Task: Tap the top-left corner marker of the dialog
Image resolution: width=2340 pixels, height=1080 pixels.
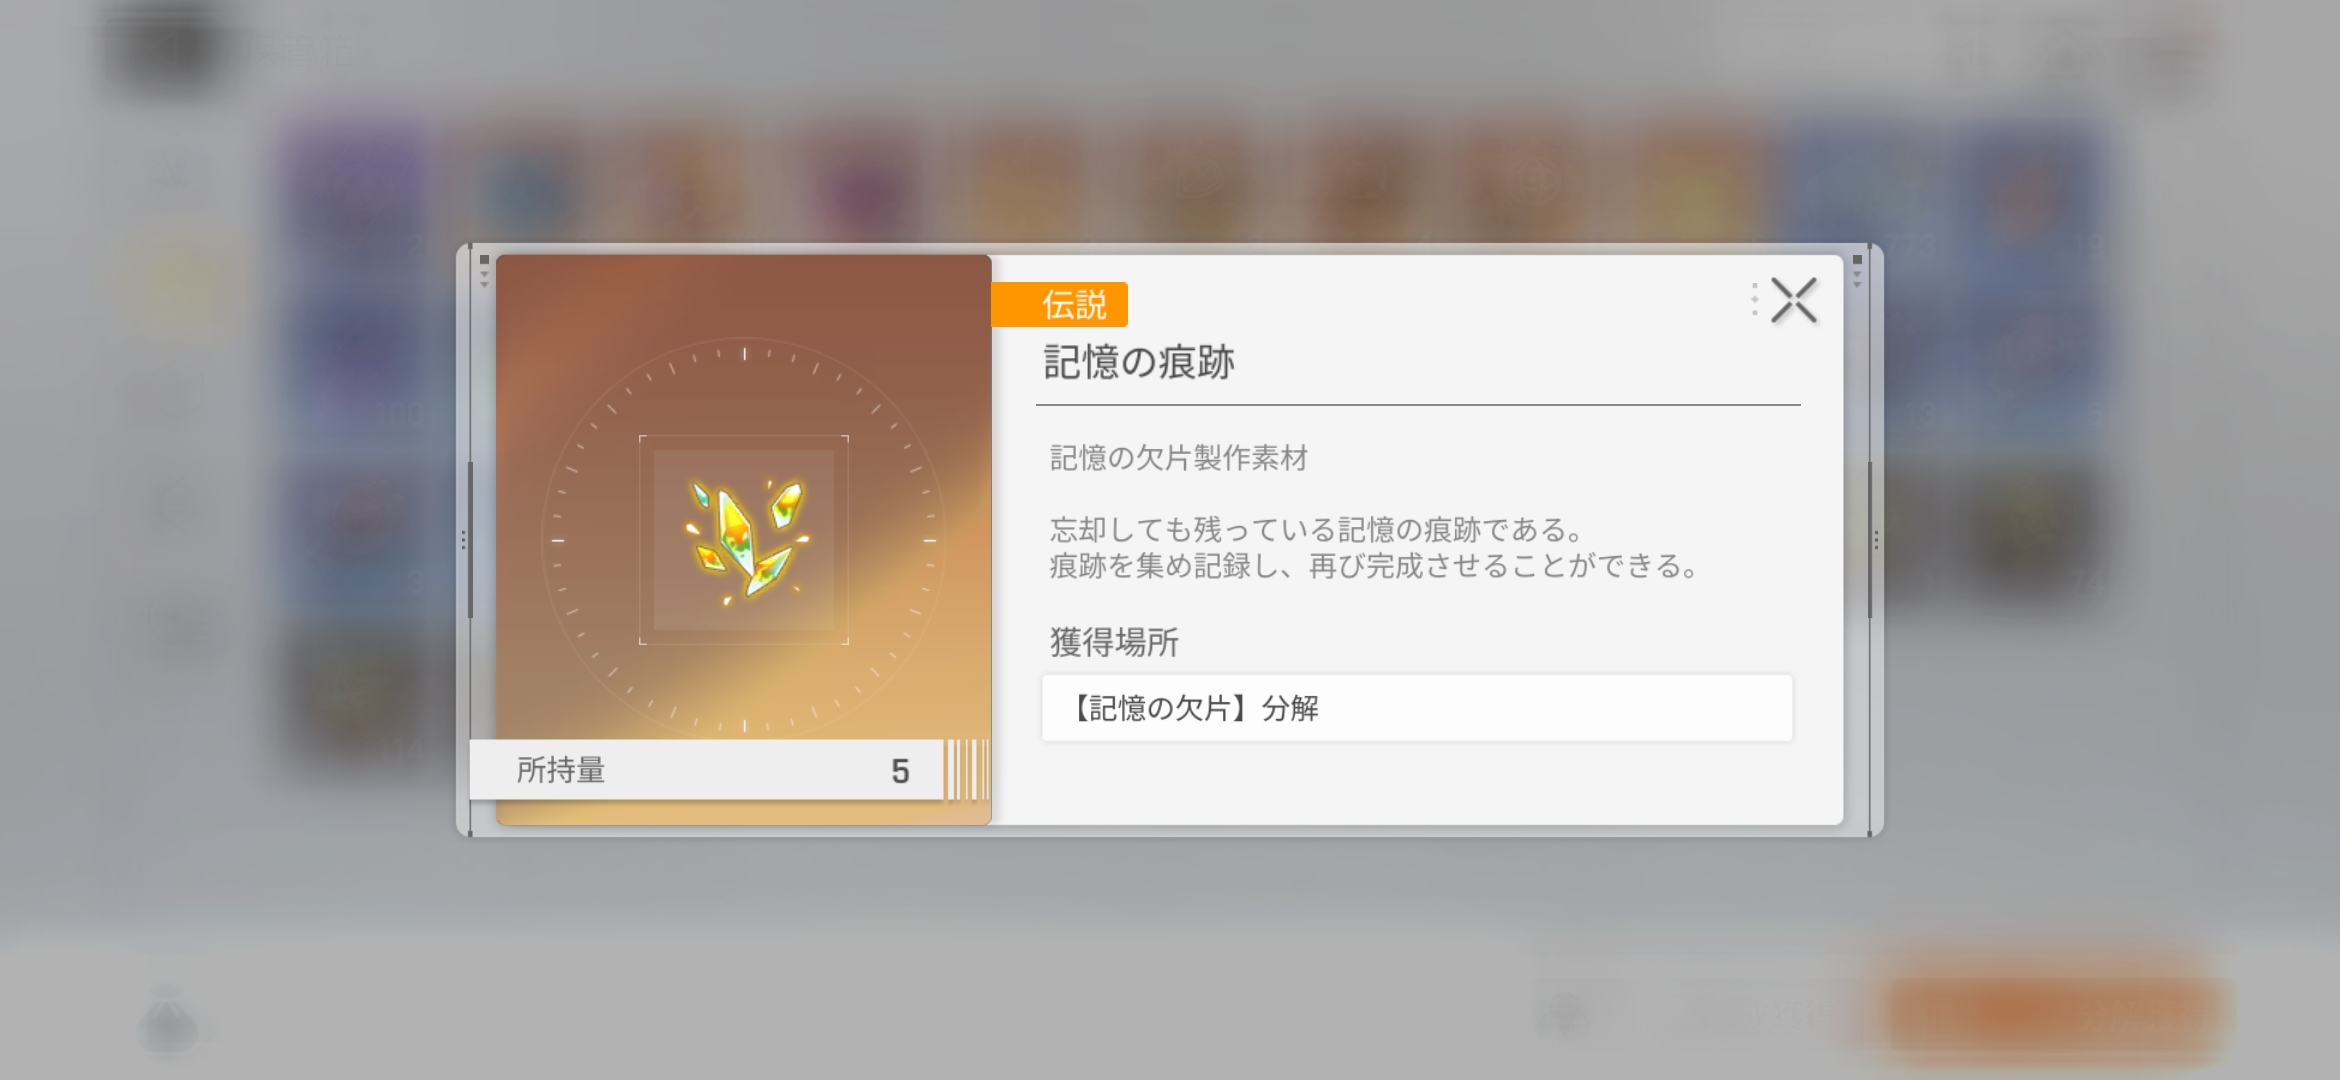Action: [484, 270]
